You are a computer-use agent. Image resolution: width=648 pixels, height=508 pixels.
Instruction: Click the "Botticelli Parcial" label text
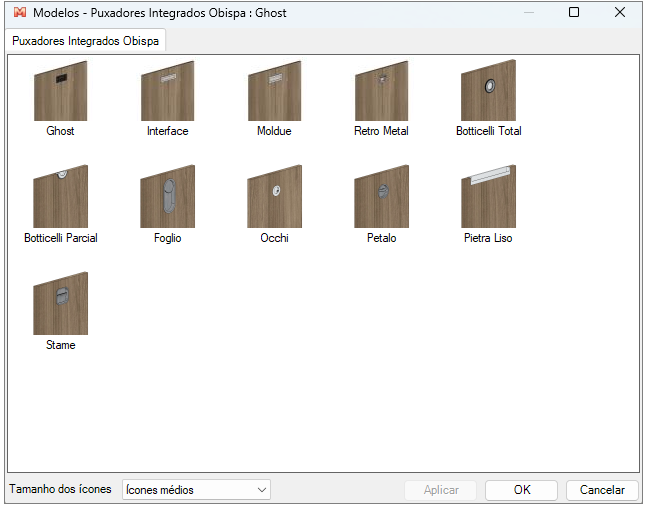click(x=61, y=238)
